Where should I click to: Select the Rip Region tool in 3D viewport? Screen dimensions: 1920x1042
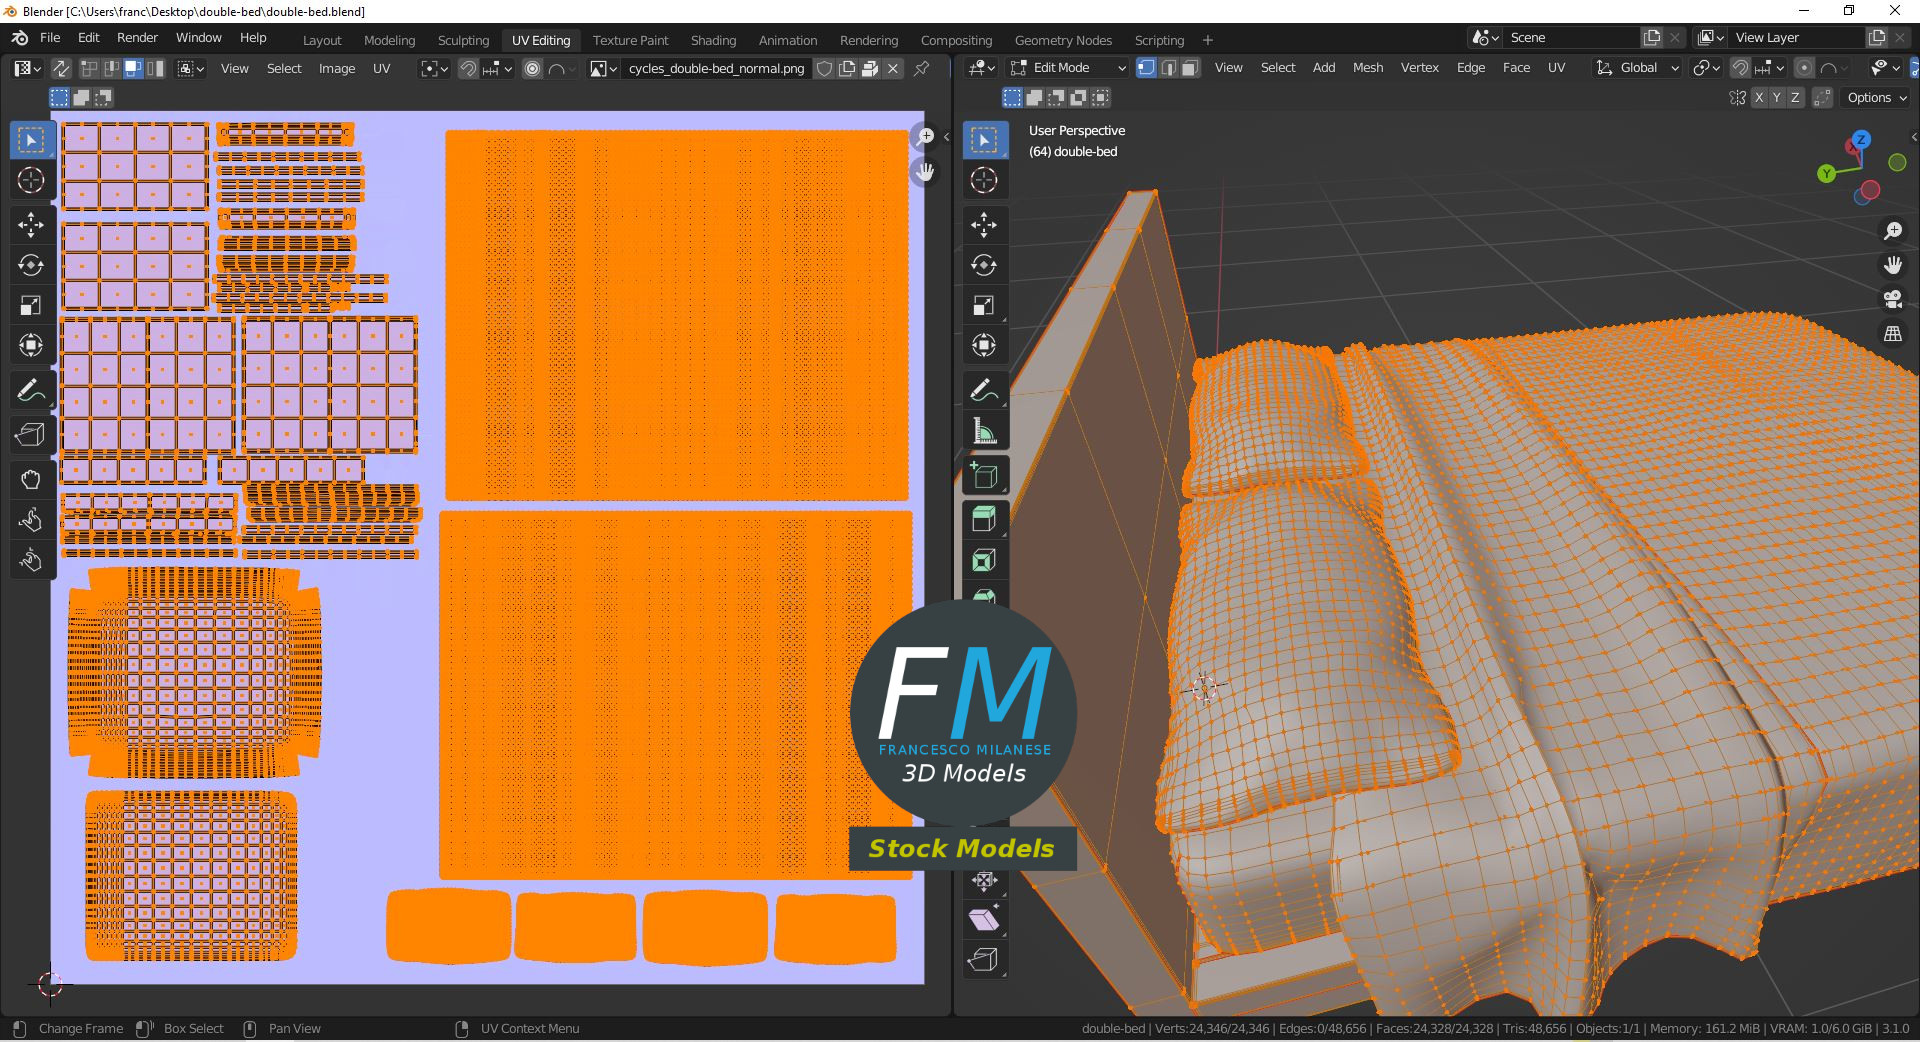[984, 960]
